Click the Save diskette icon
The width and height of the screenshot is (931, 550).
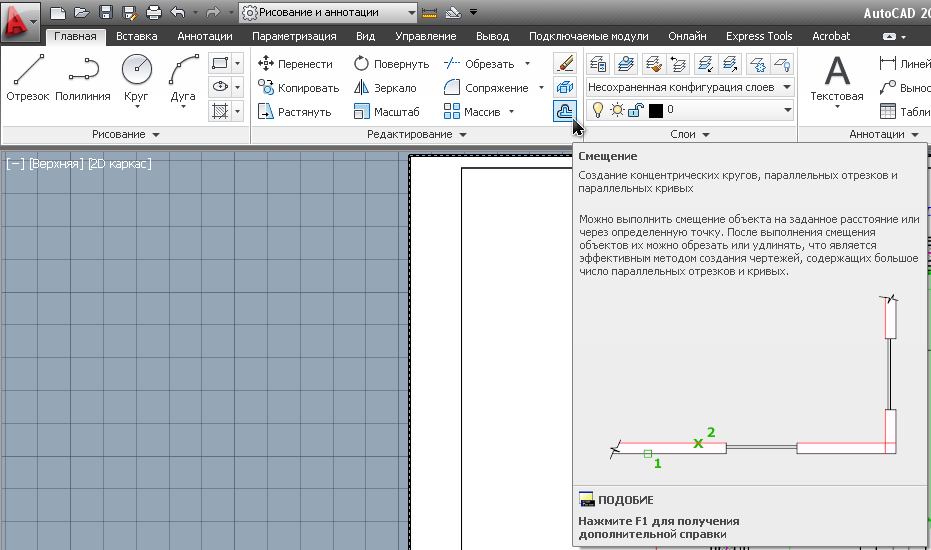pyautogui.click(x=106, y=12)
